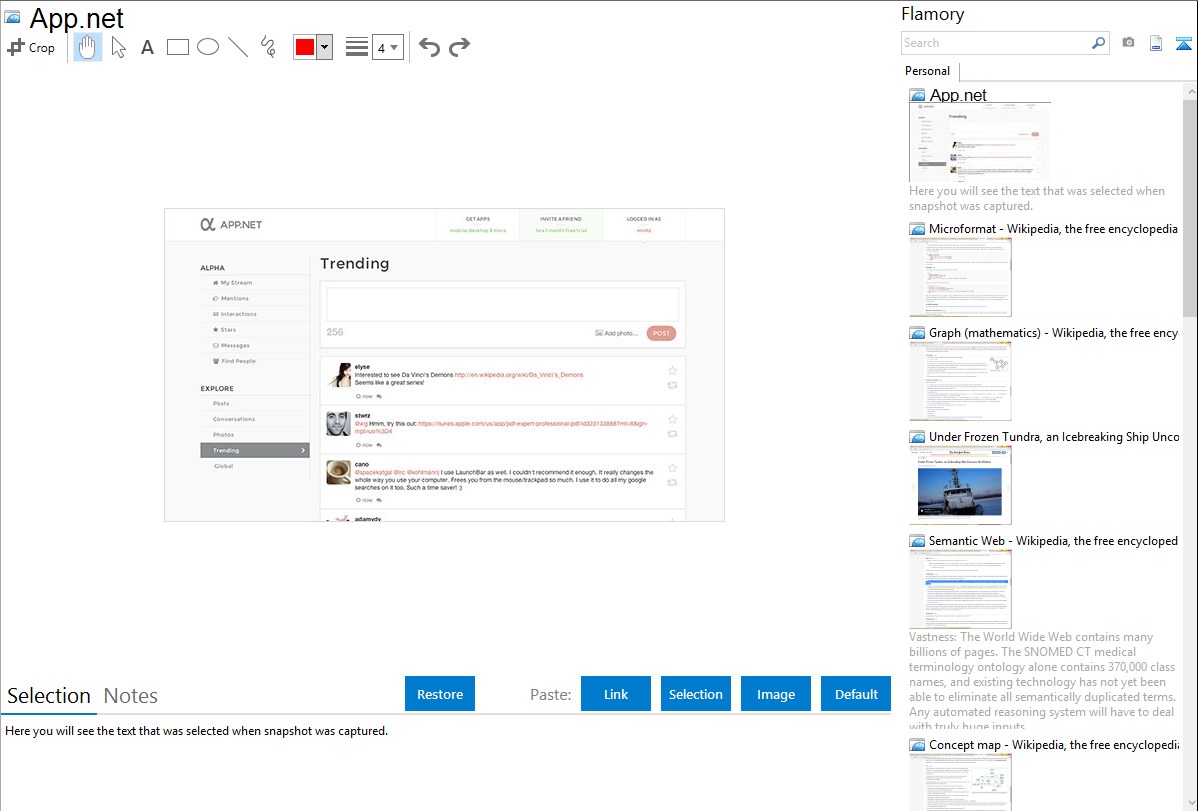Click the App.net title in snapshot list
1198x811 pixels.
[958, 95]
